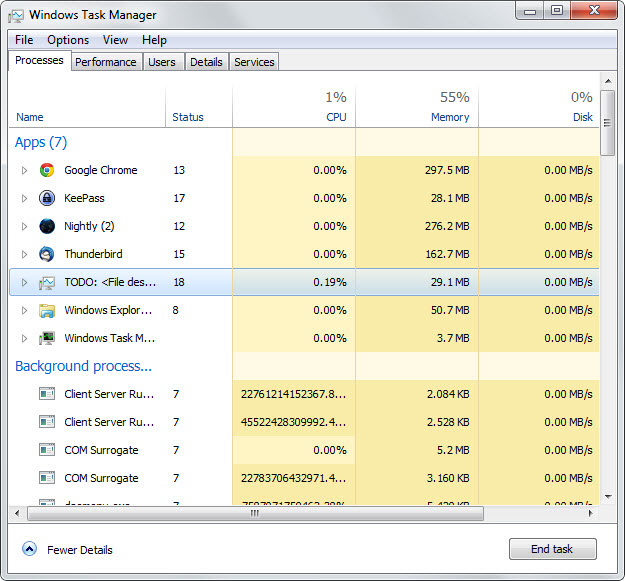The width and height of the screenshot is (625, 581).
Task: Click the Windows Explorer folder icon
Action: pos(47,310)
